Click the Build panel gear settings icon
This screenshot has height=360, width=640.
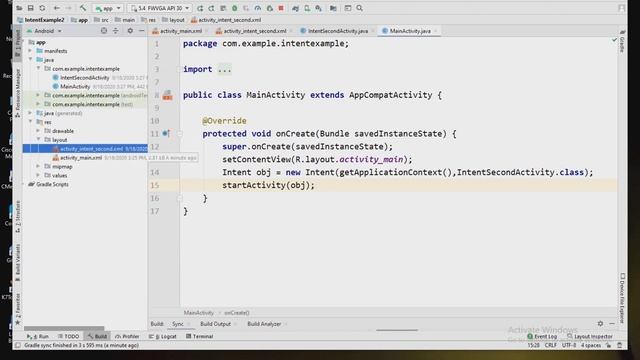click(600, 323)
